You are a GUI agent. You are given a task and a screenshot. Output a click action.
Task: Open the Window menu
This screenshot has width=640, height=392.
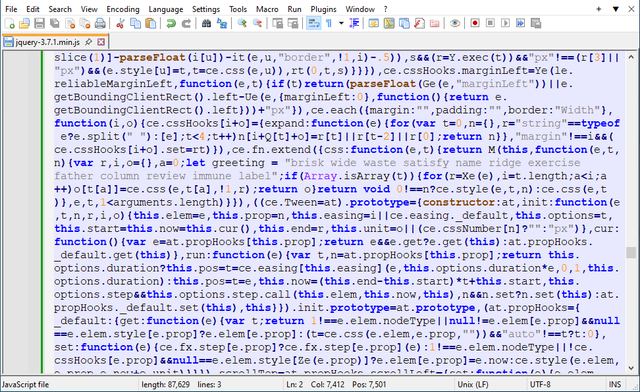point(360,9)
